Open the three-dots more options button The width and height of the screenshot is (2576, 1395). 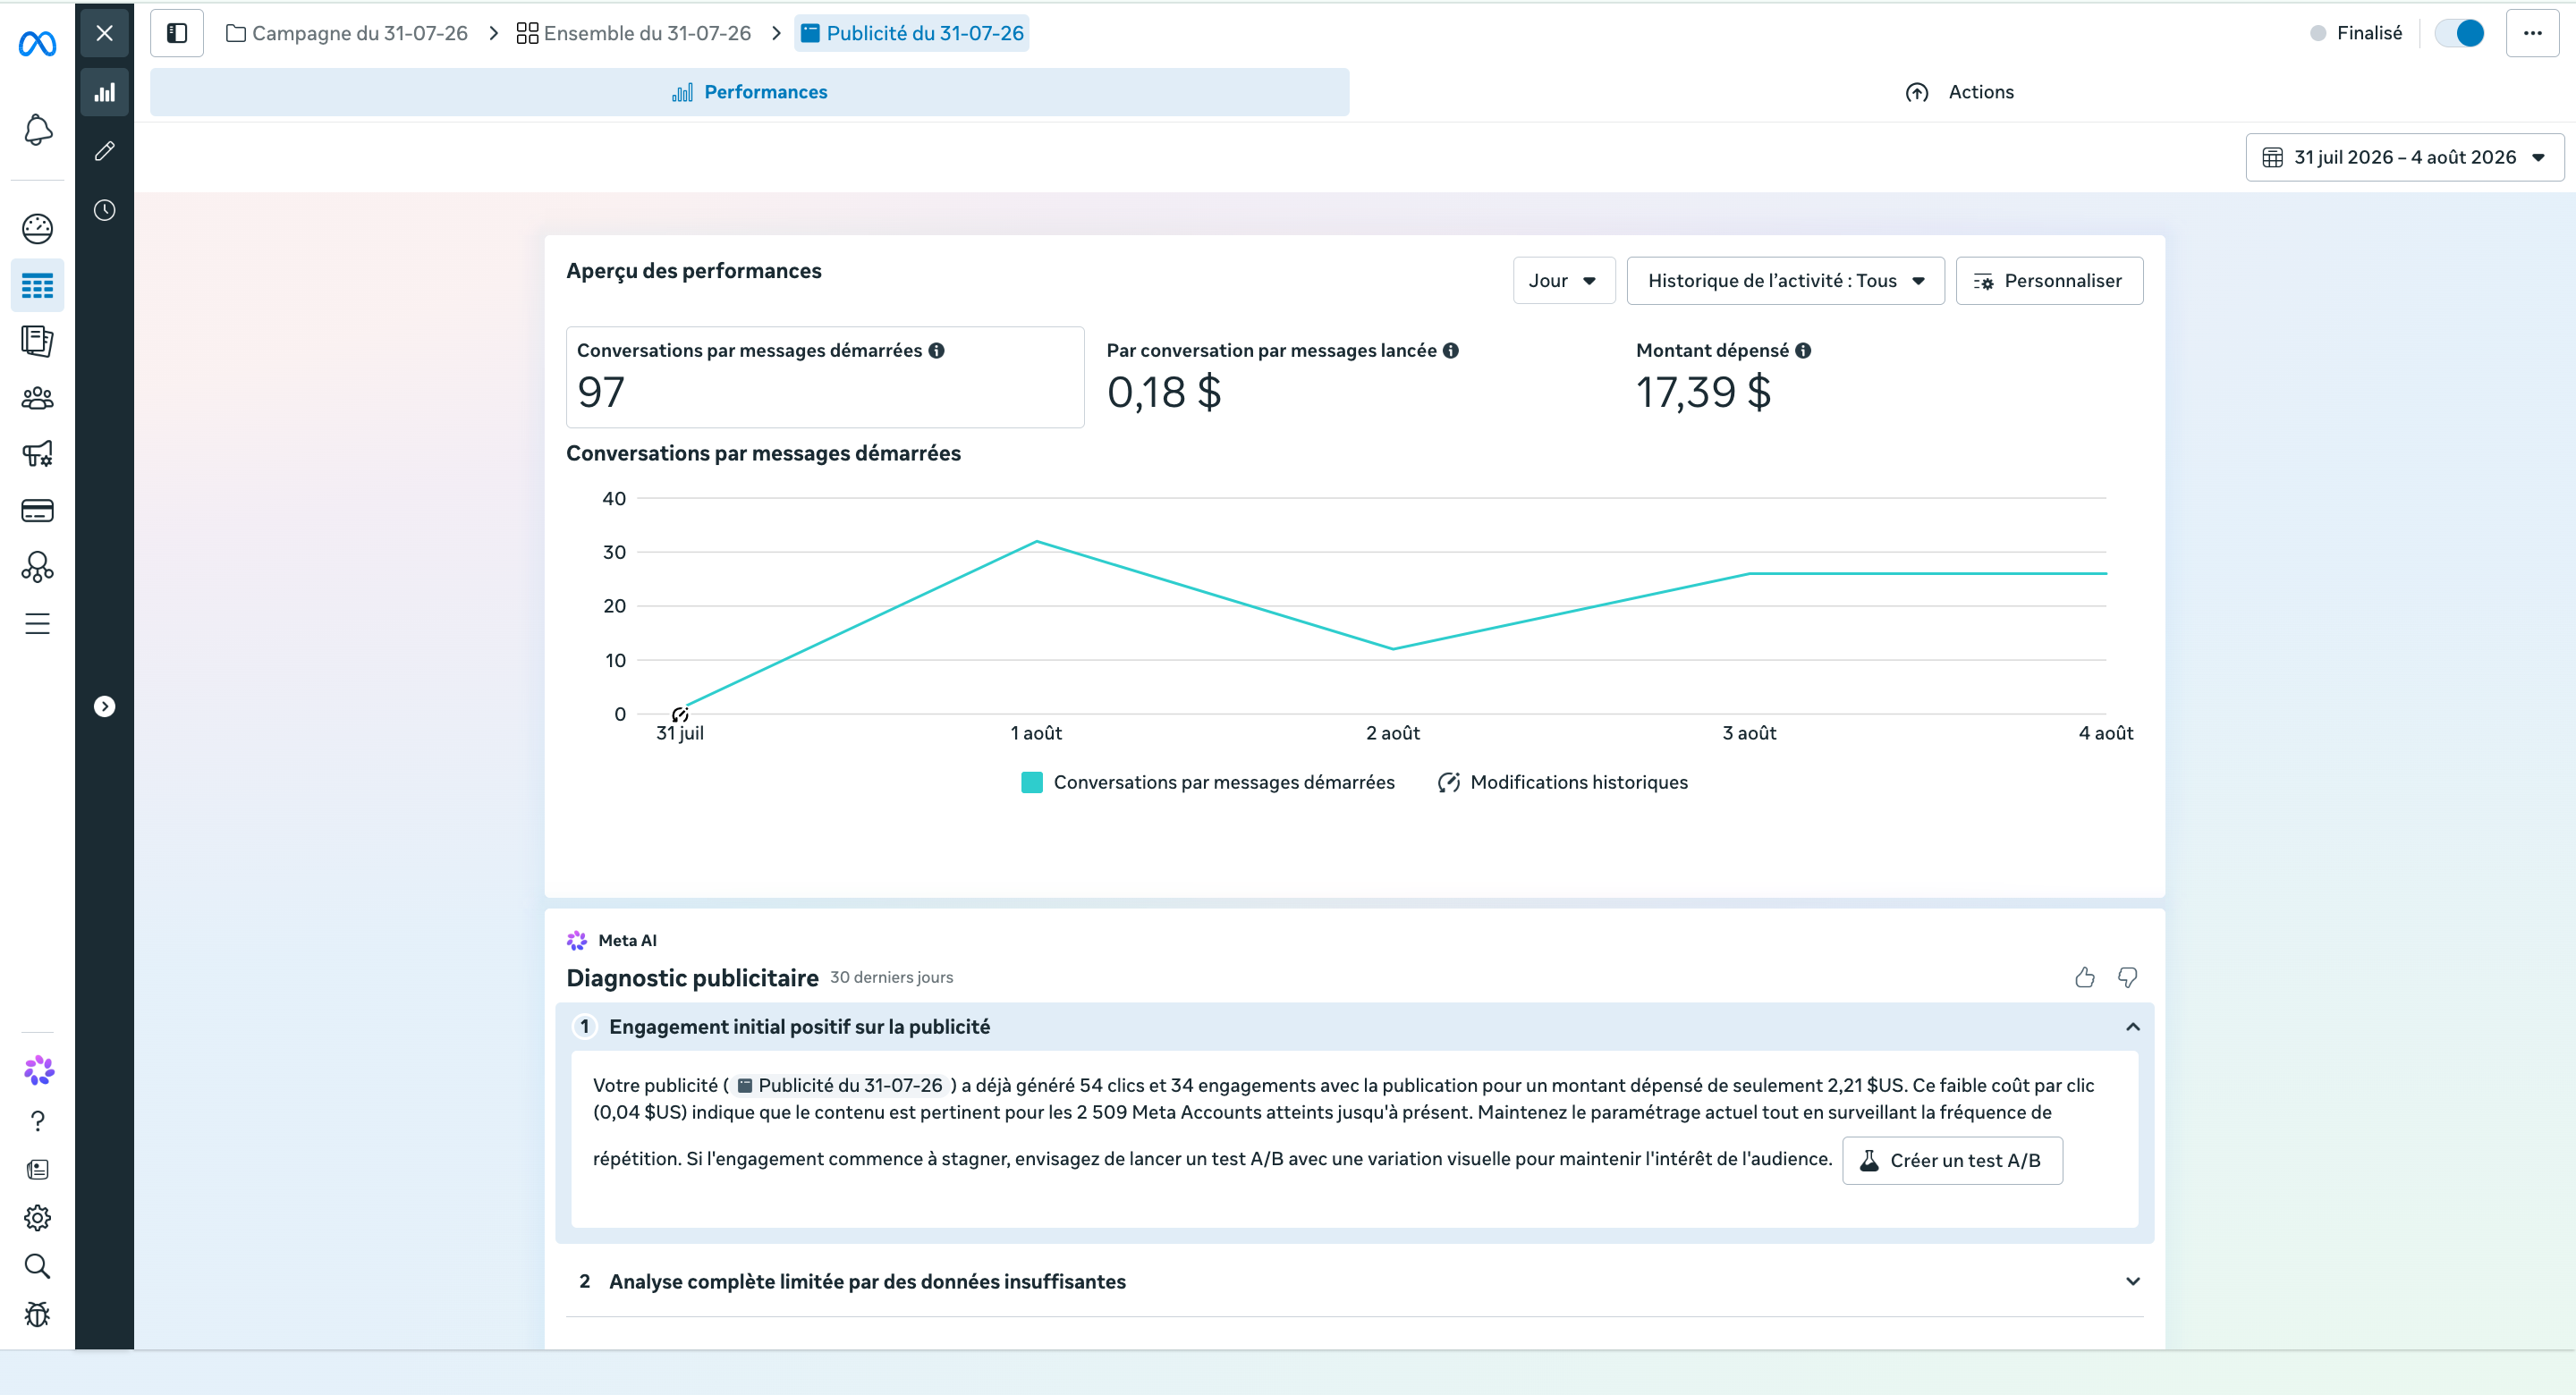tap(2532, 33)
